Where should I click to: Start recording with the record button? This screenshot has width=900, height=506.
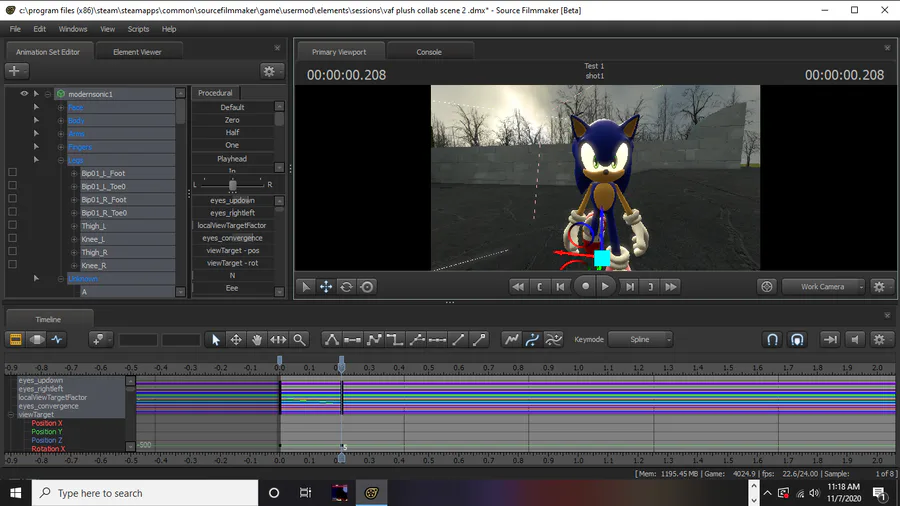click(585, 286)
